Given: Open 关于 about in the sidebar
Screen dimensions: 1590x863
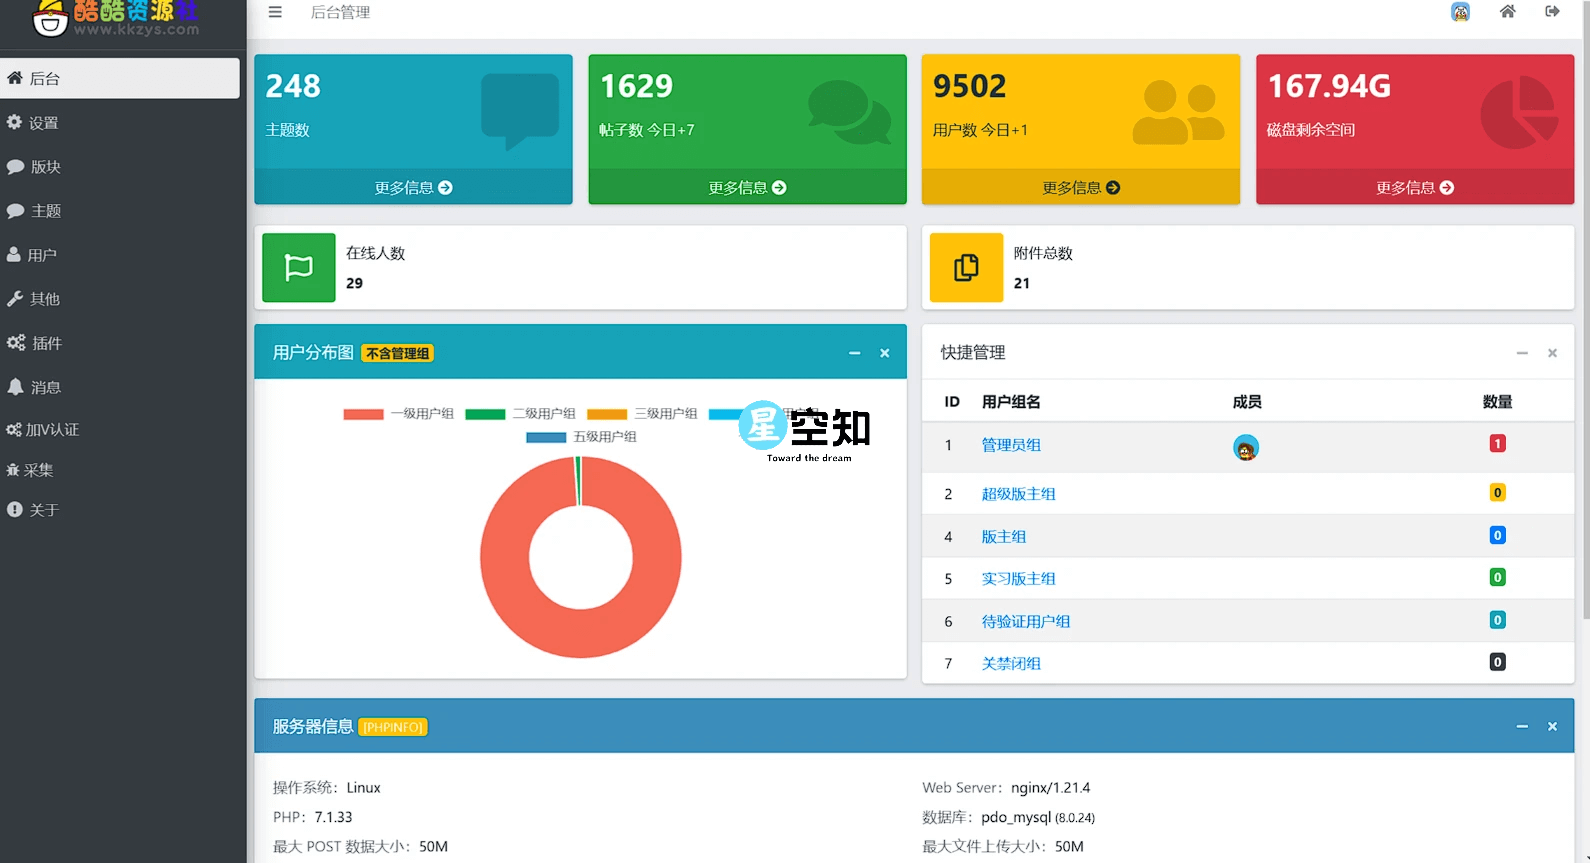Looking at the screenshot, I should click(x=120, y=509).
